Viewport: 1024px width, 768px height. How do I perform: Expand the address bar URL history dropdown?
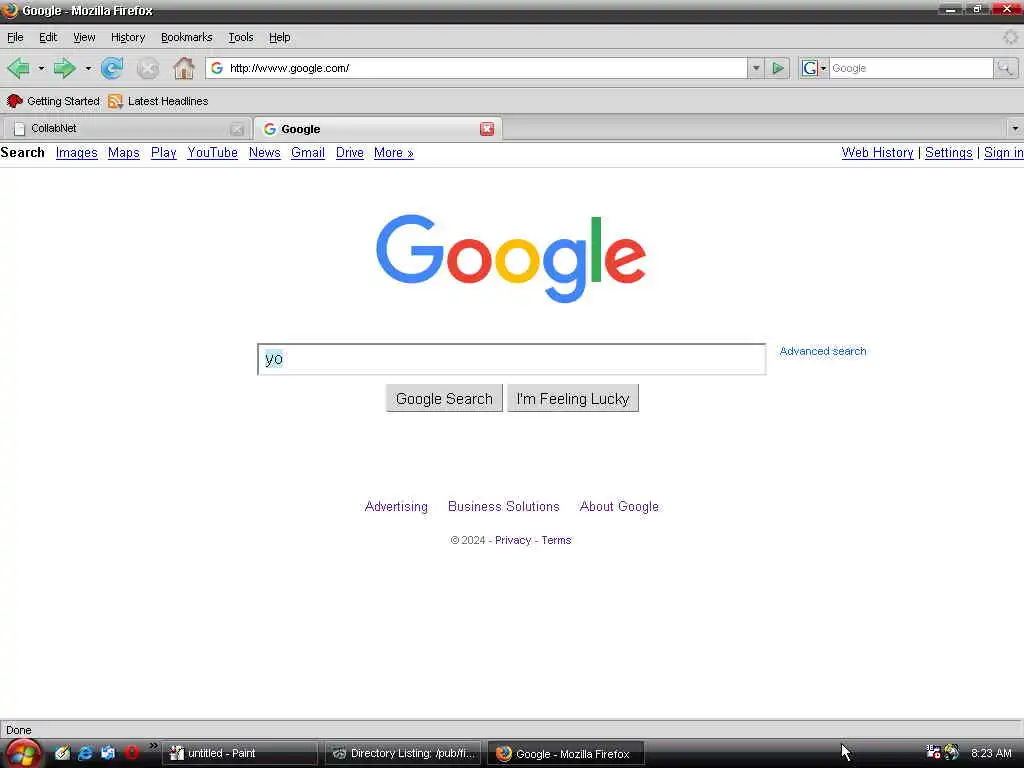(756, 68)
